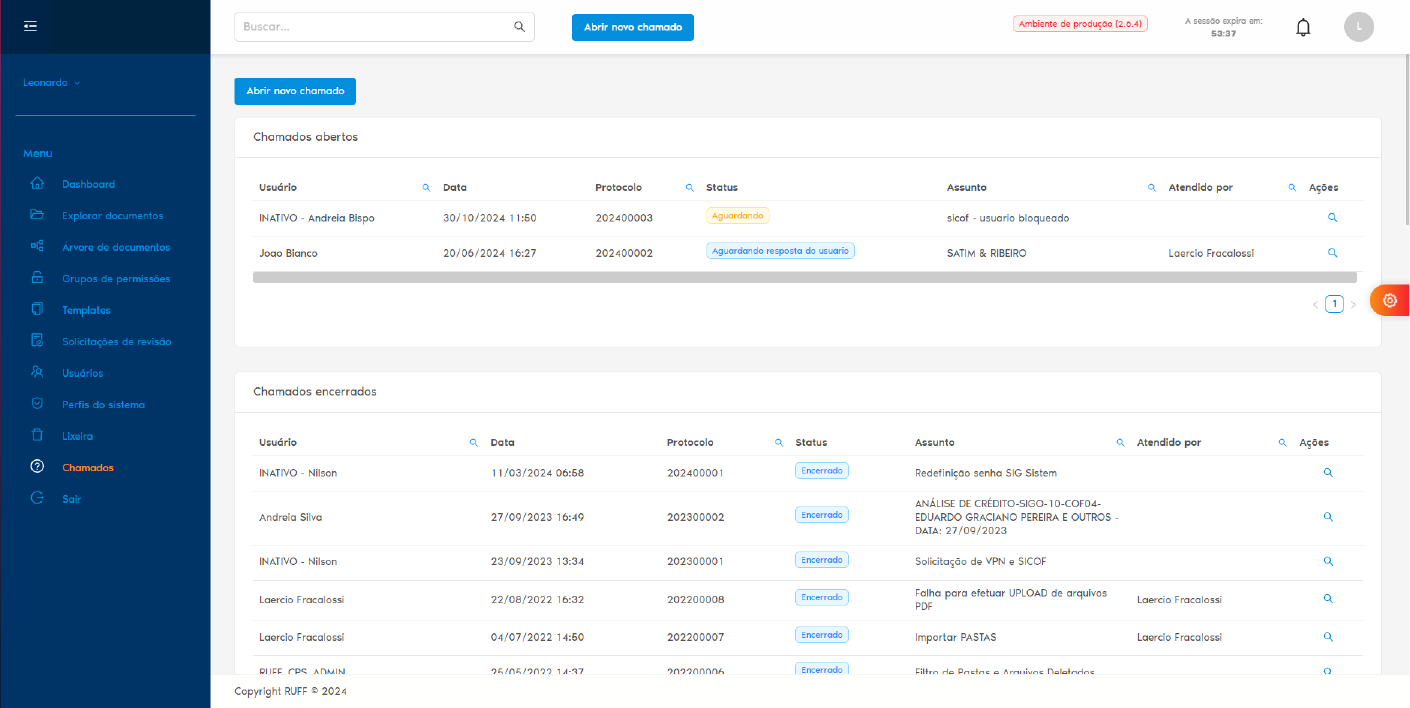This screenshot has height=708, width=1410.
Task: Open Arvore de documentos menu item
Action: pyautogui.click(x=116, y=247)
